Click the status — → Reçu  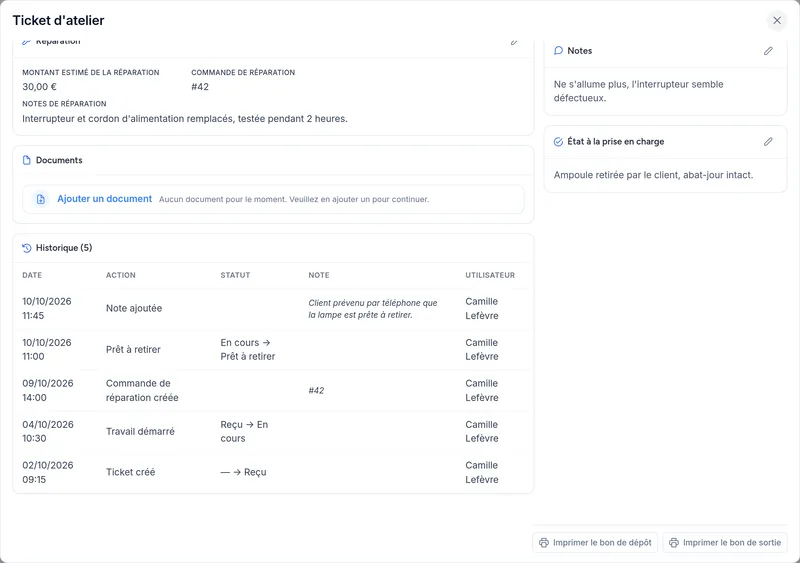(x=243, y=472)
